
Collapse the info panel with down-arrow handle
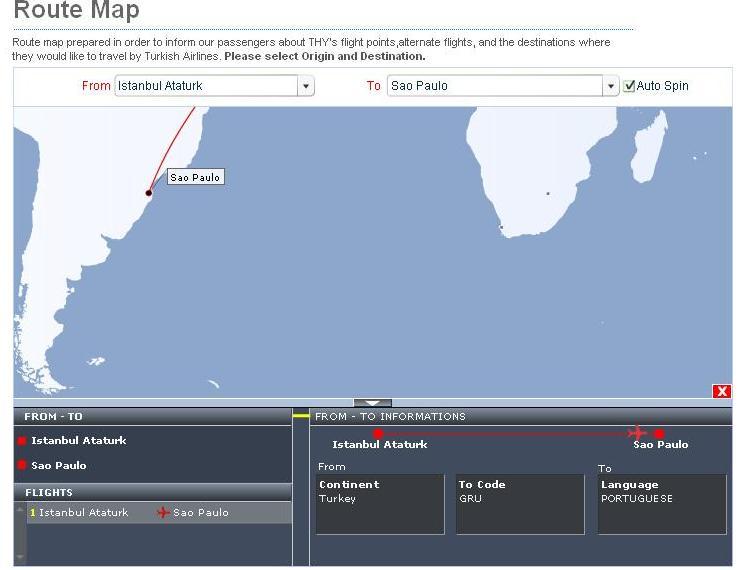tap(372, 403)
